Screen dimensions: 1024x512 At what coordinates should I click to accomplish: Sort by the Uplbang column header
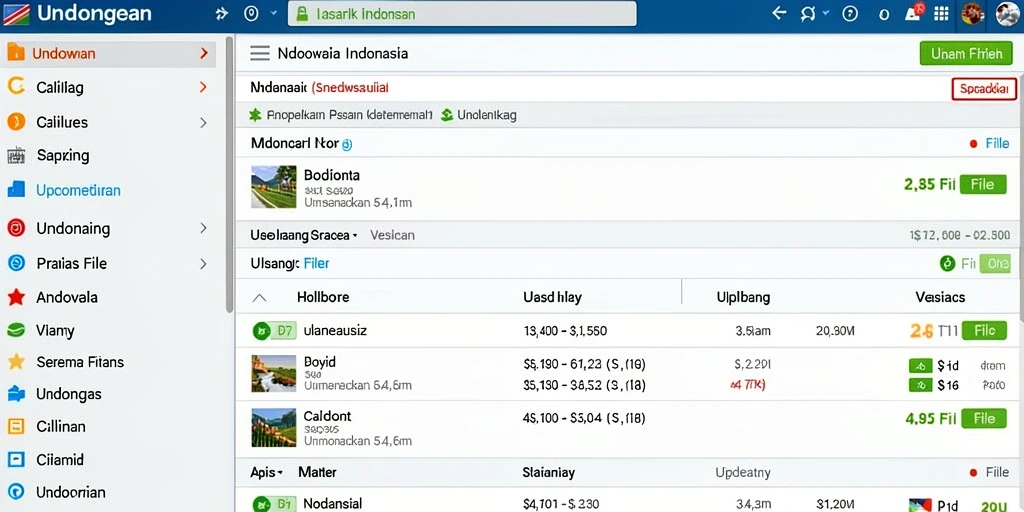click(x=743, y=297)
